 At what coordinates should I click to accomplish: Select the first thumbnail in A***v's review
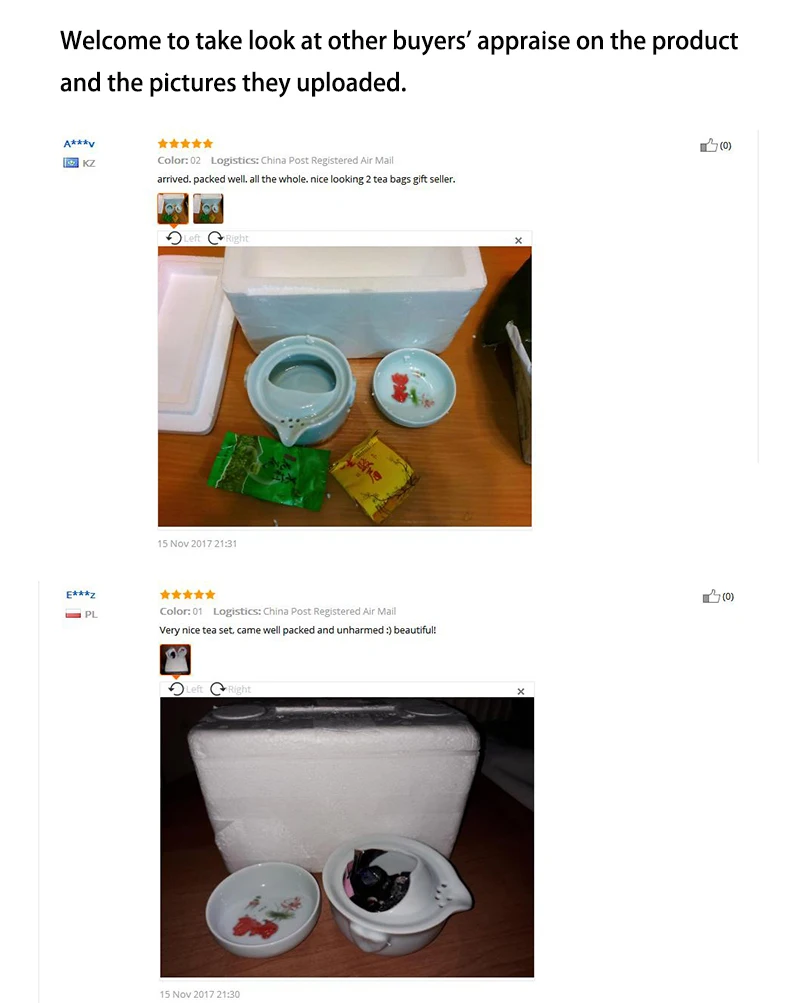[173, 209]
